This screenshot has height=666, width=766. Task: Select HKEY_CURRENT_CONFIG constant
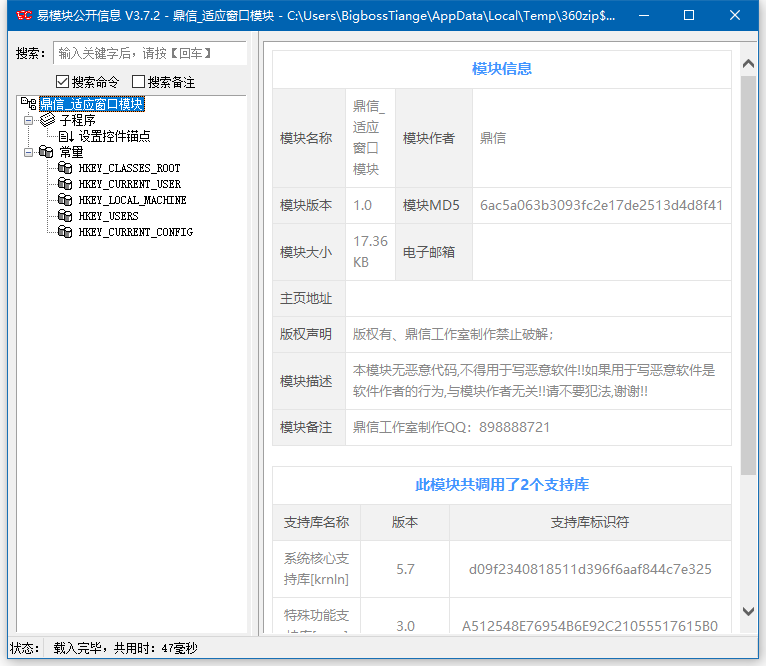point(136,232)
